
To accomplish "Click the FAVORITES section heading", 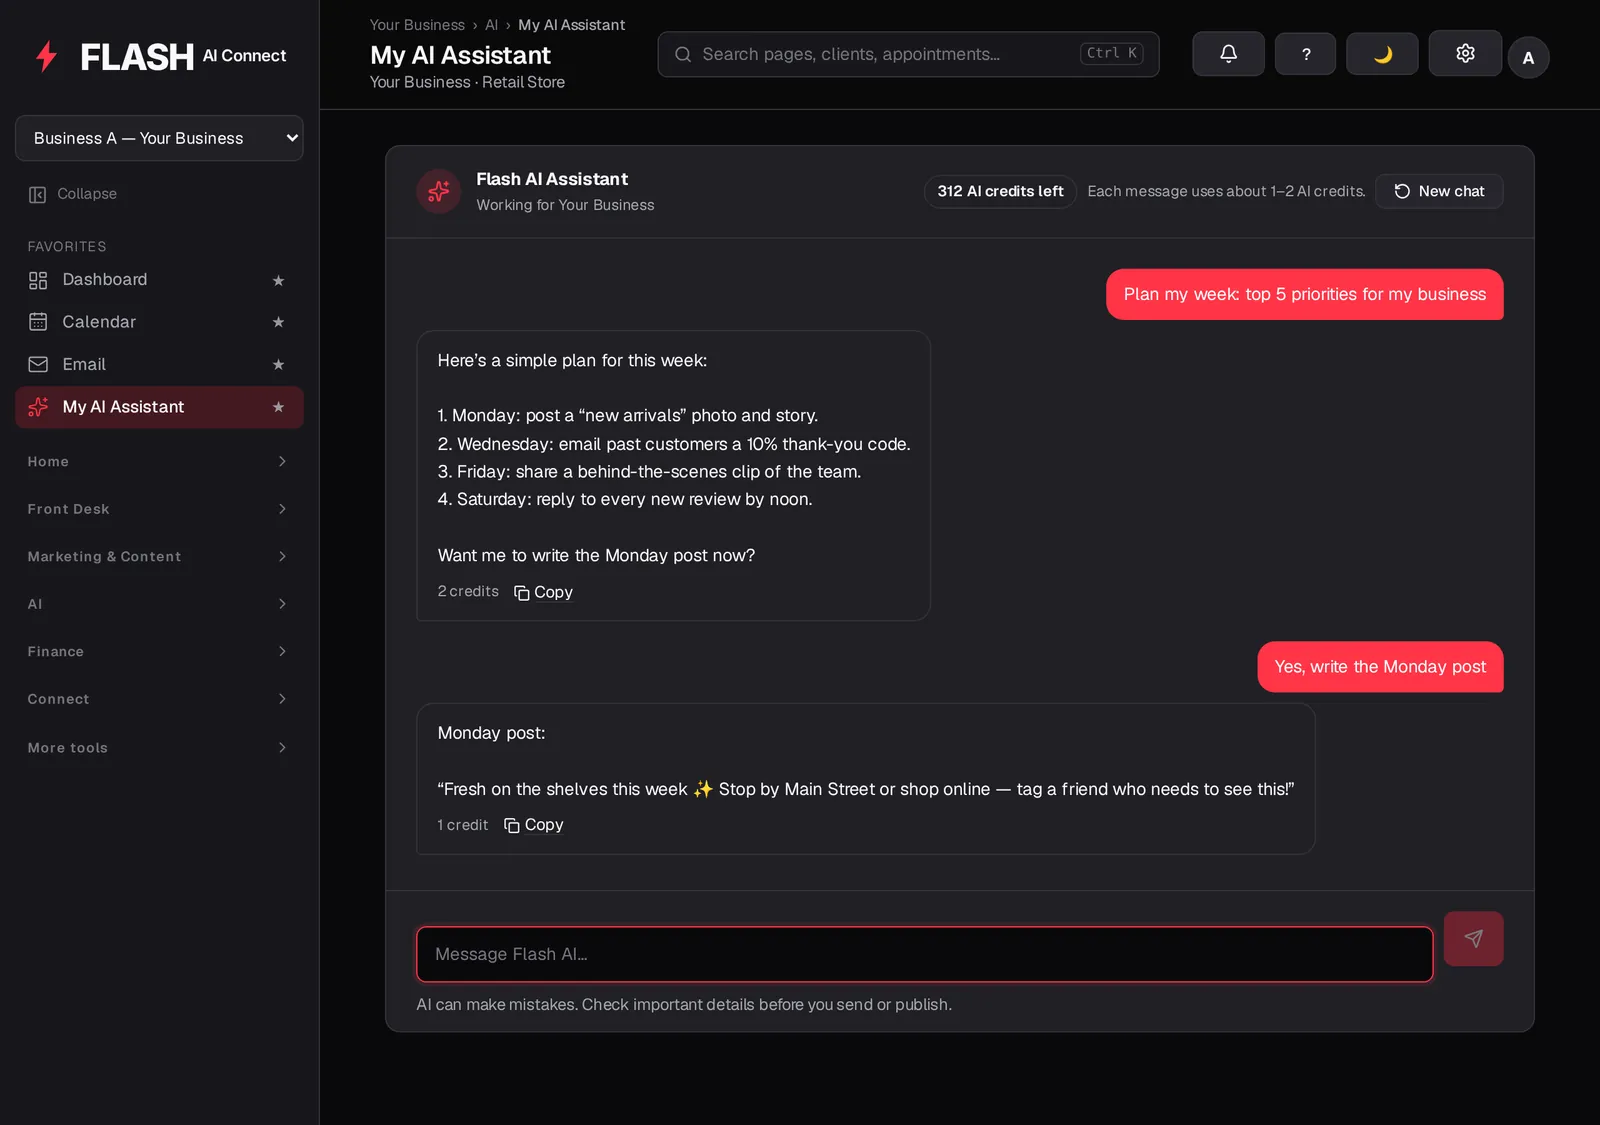I will coord(67,246).
